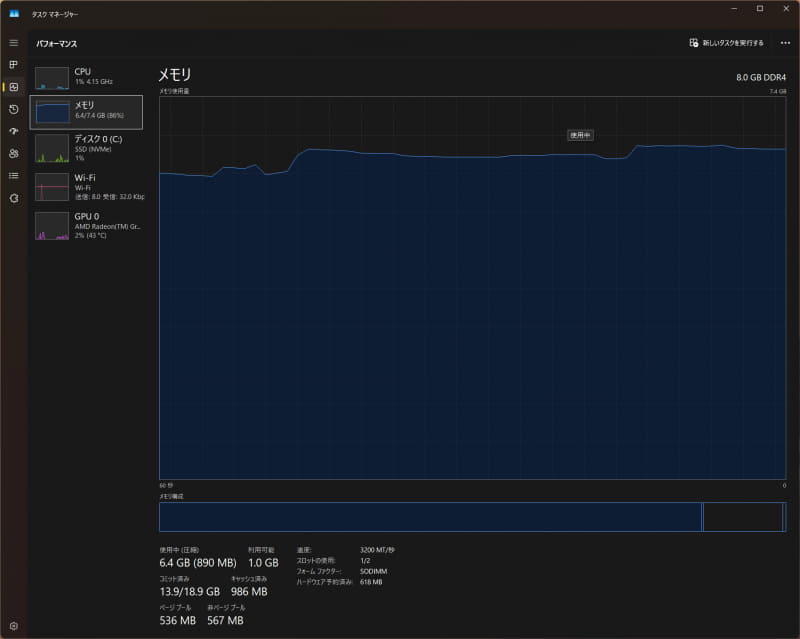800x639 pixels.
Task: Click the メモリ large heading
Action: (x=174, y=75)
